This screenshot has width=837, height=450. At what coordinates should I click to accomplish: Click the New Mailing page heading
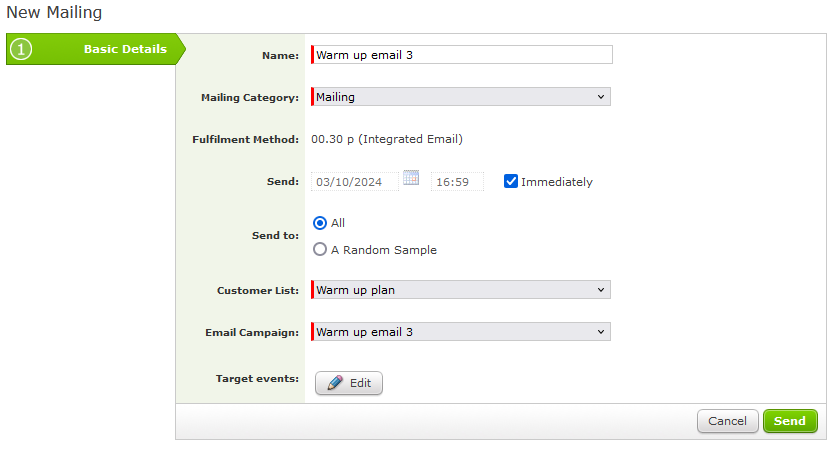pos(54,13)
